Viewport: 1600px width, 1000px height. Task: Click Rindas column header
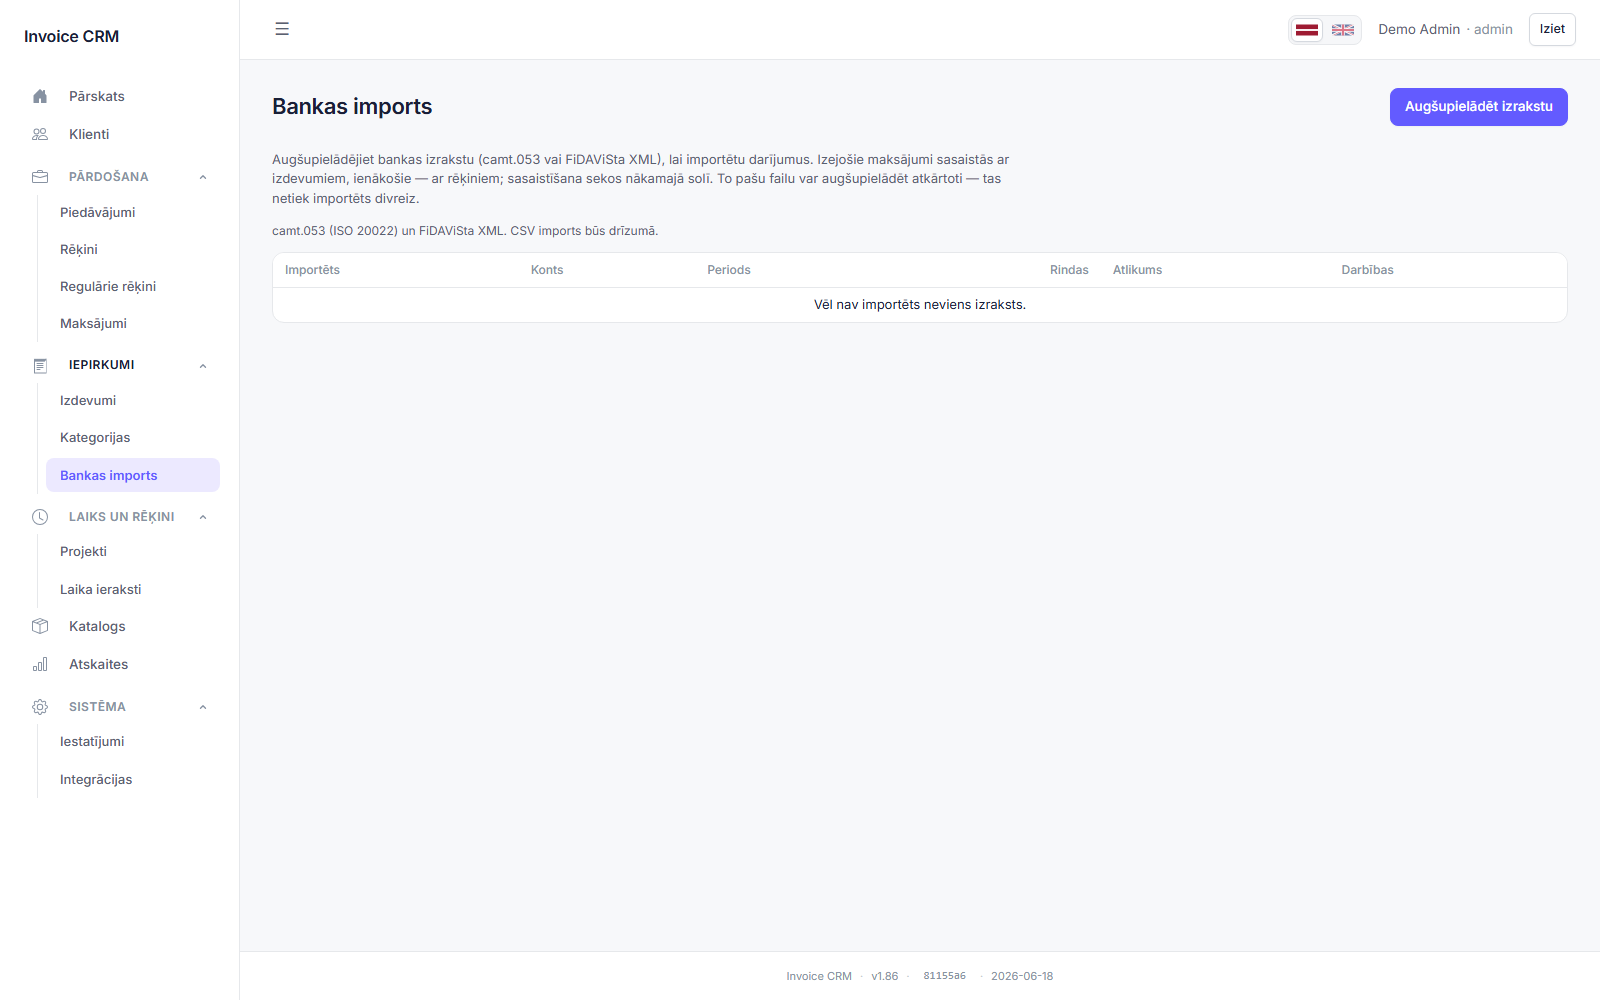(x=1069, y=270)
